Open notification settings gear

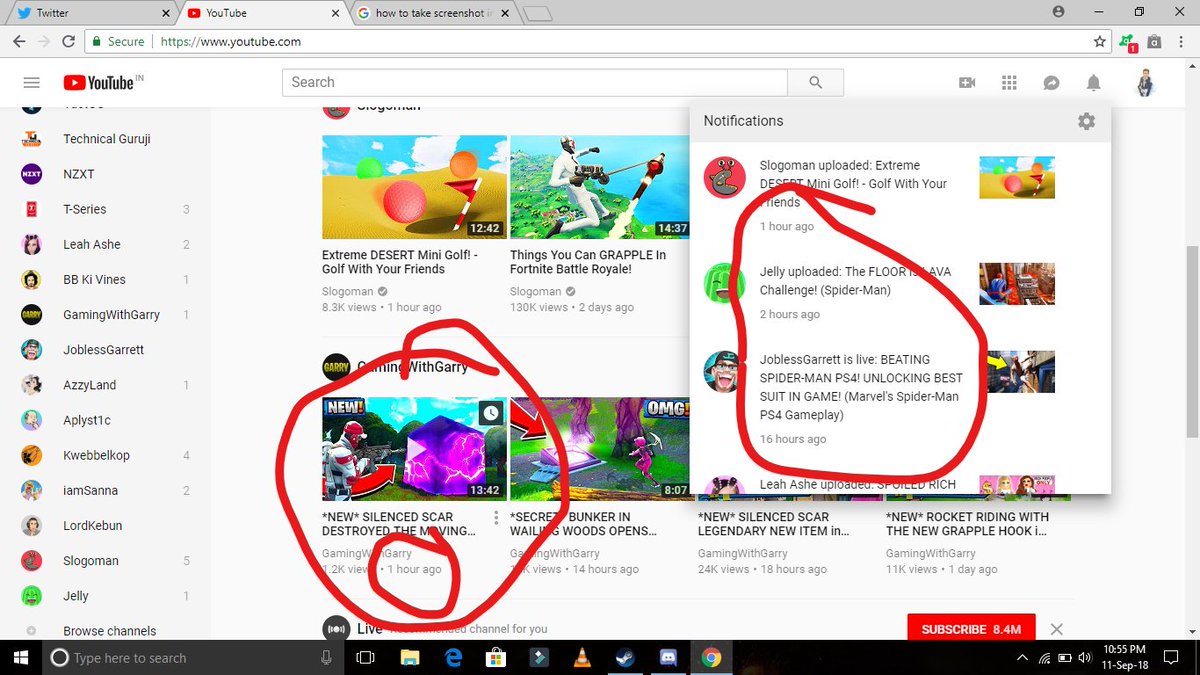coord(1086,121)
